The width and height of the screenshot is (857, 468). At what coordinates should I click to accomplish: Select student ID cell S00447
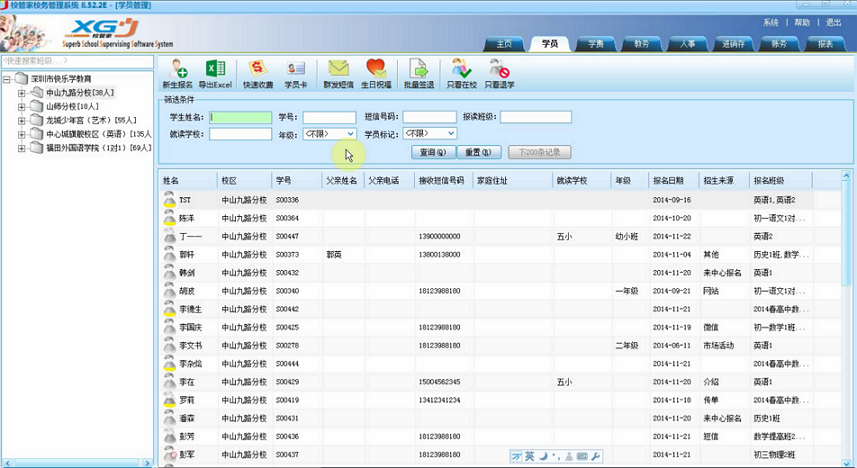pos(287,236)
